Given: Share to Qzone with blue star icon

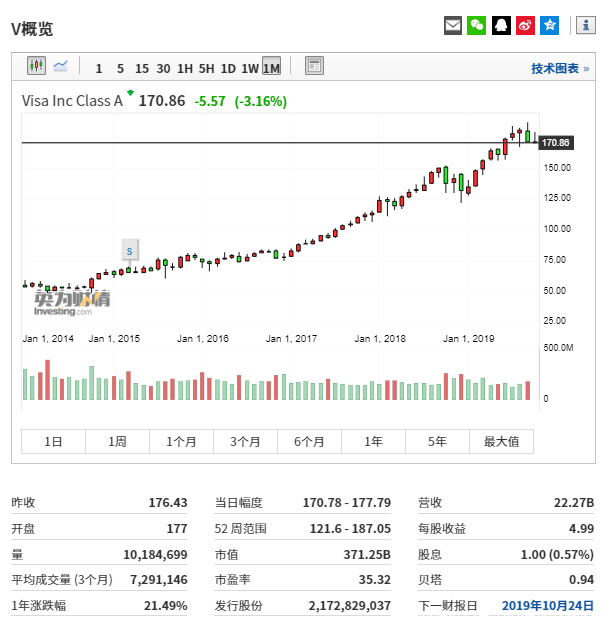Looking at the screenshot, I should 550,26.
